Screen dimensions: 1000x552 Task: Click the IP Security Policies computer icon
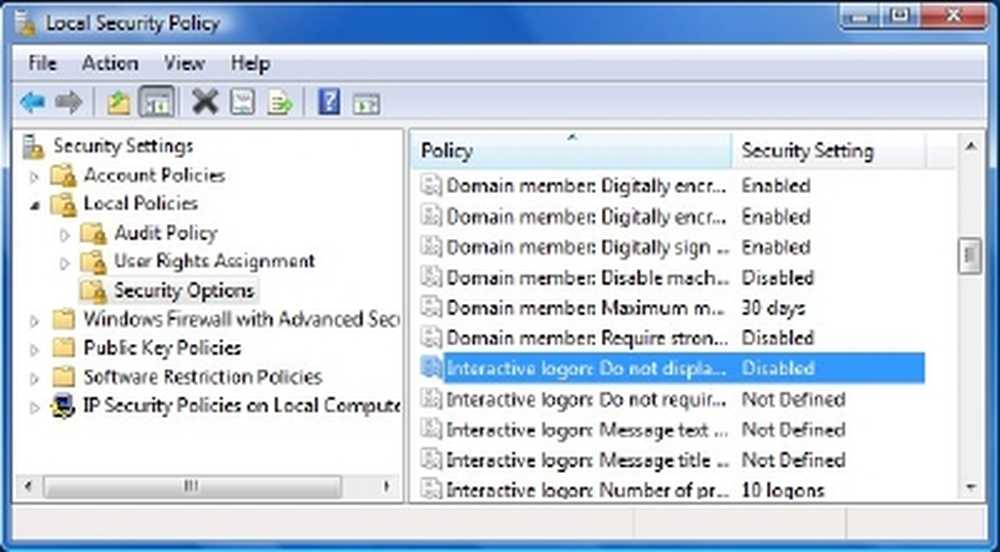coord(63,405)
